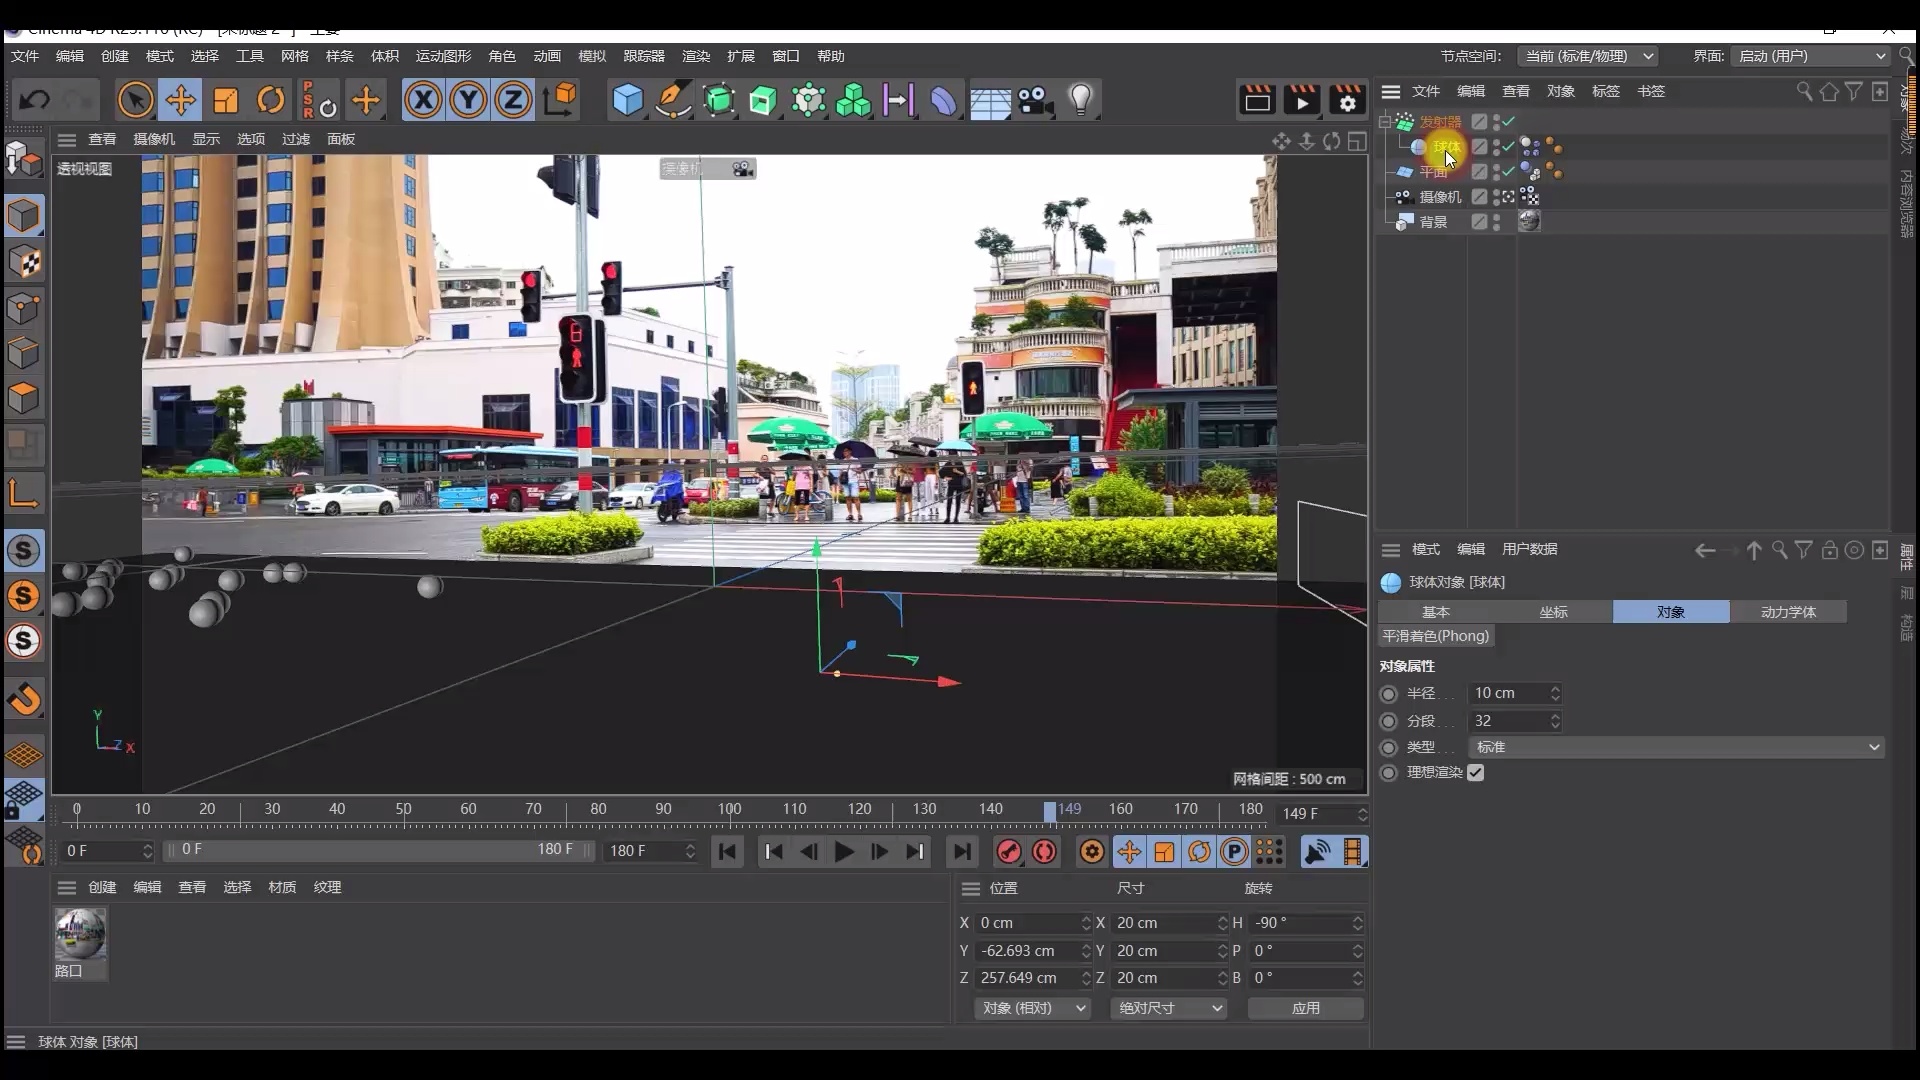Click the green enable checkmark of 发射器

(x=1507, y=121)
